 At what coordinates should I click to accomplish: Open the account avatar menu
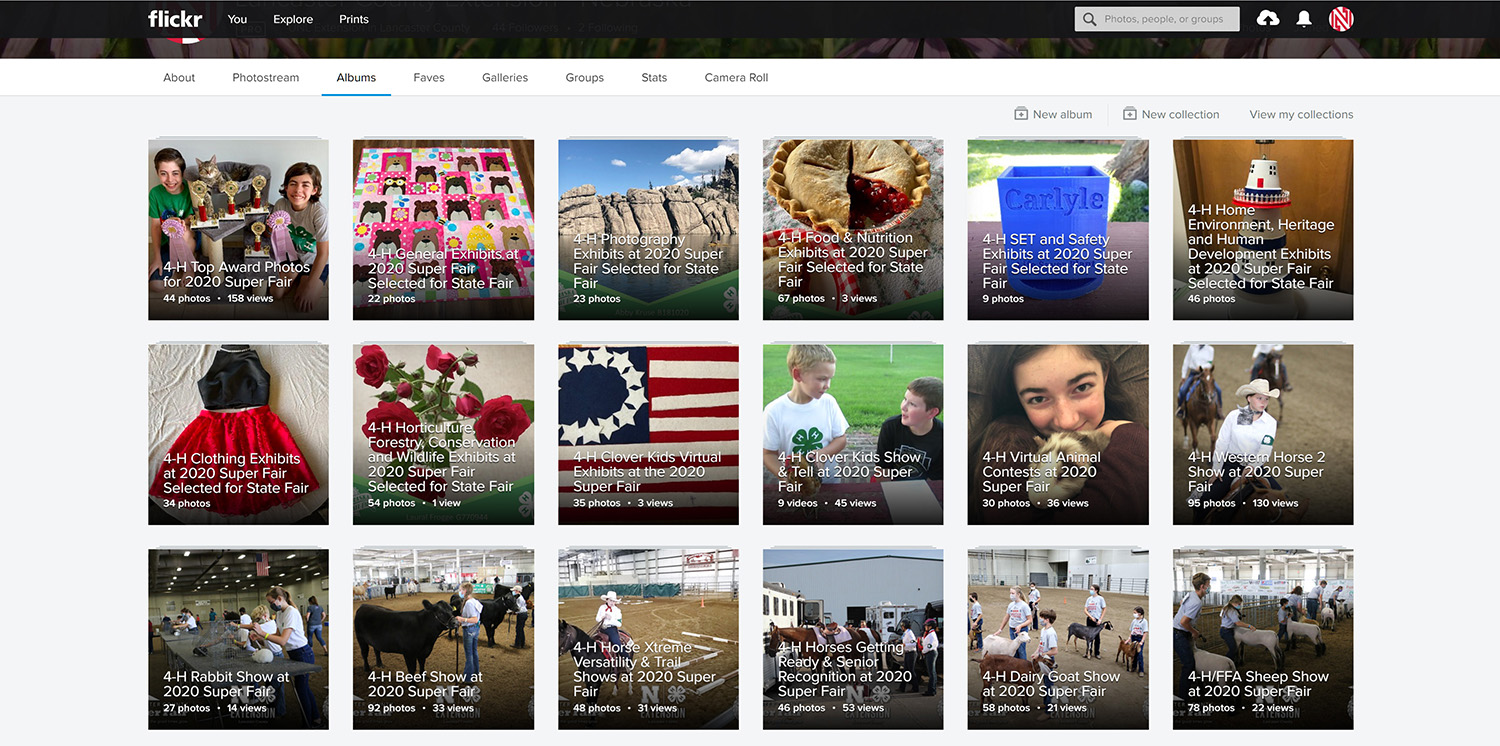(x=1341, y=19)
